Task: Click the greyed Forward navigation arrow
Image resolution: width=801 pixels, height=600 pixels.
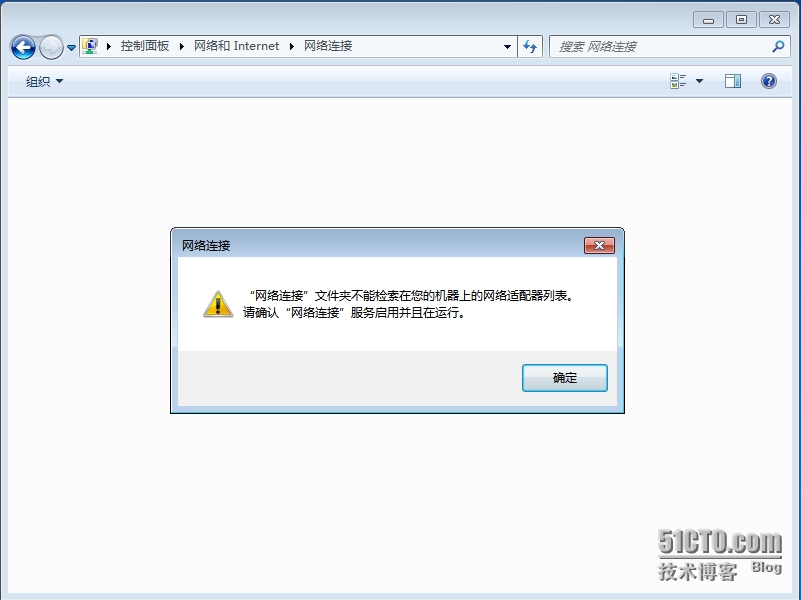Action: tap(51, 47)
